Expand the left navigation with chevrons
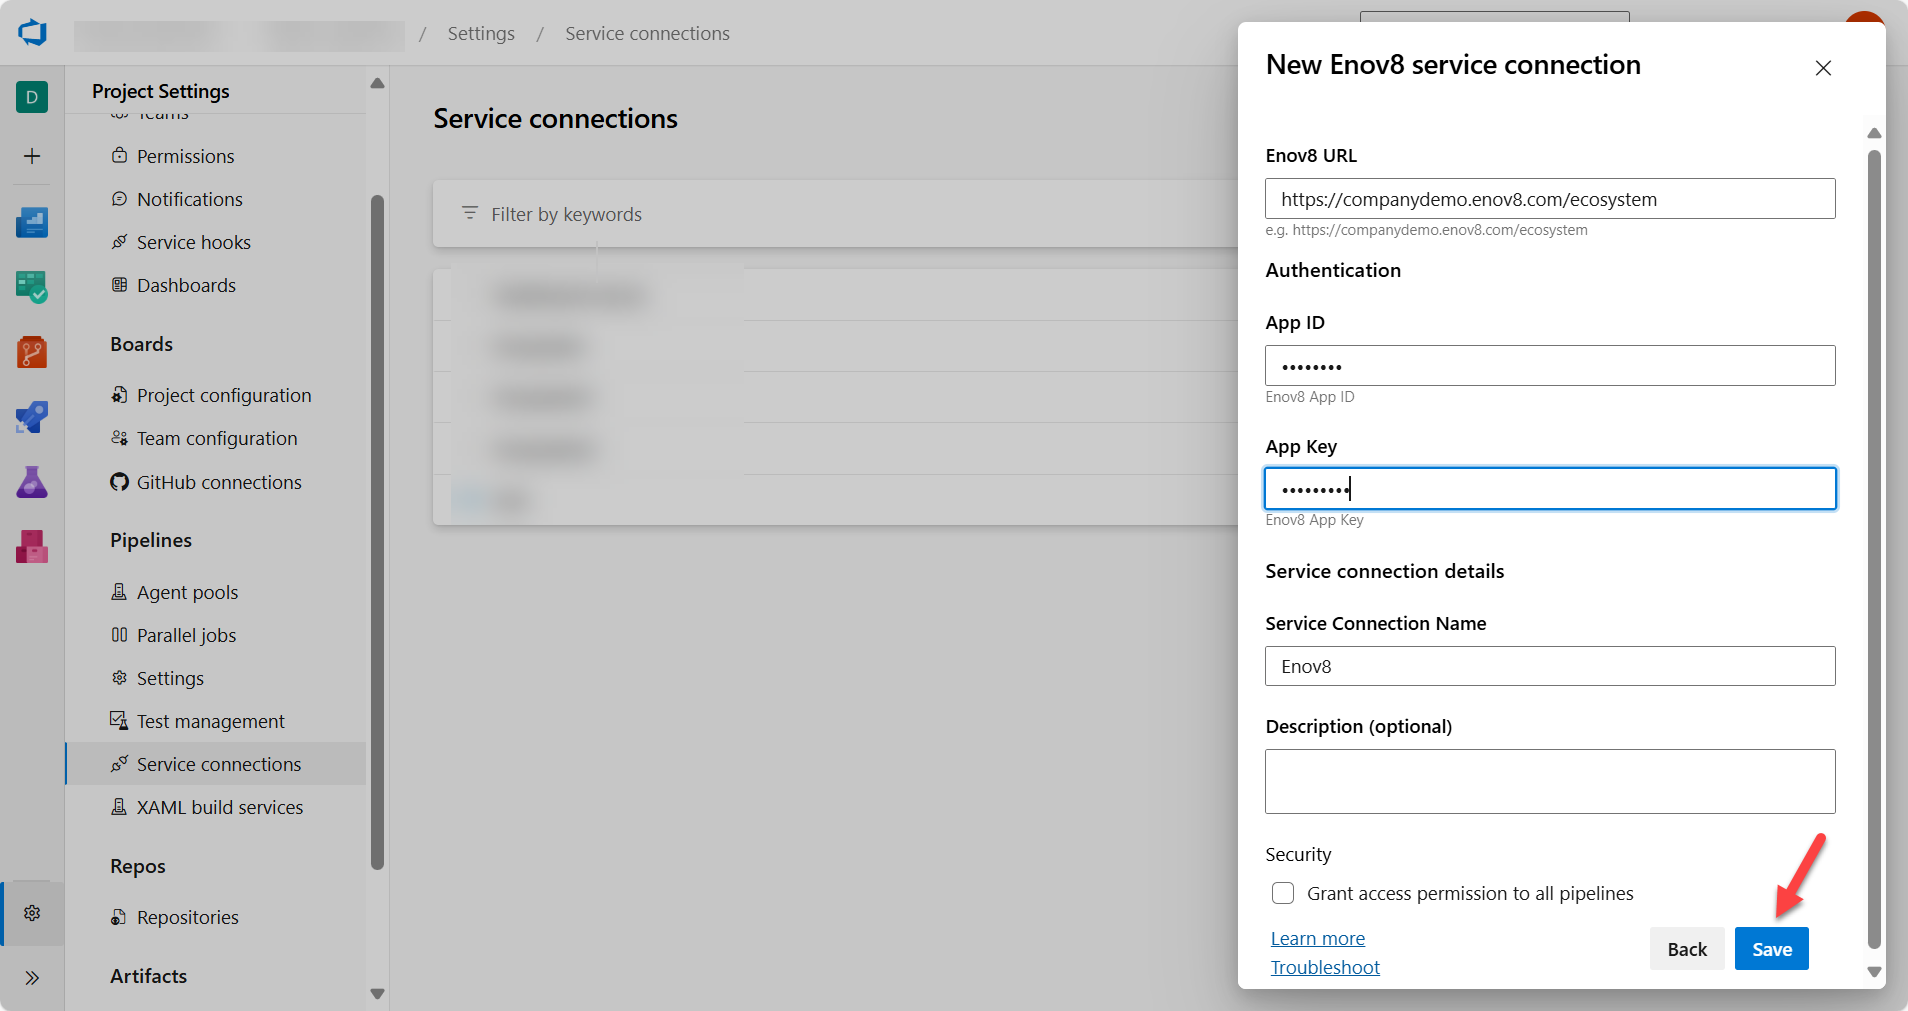The image size is (1908, 1011). 32,978
